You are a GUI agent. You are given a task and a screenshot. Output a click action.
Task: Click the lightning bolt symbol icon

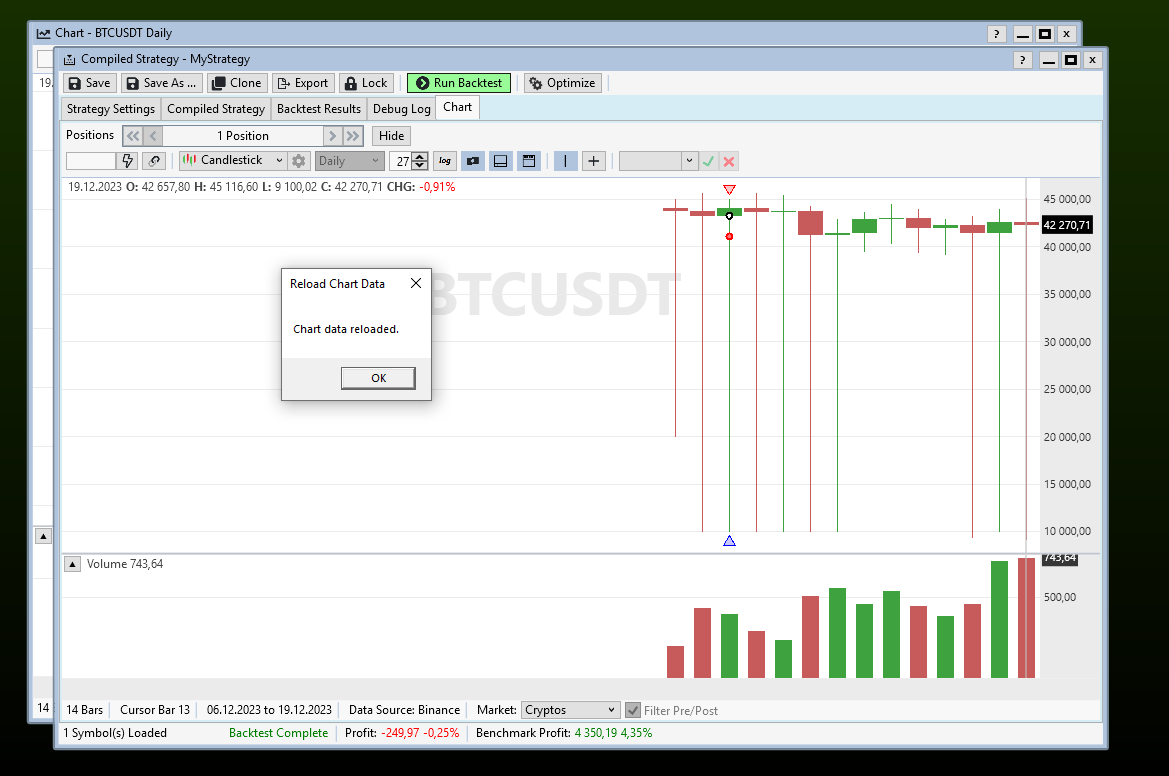128,161
